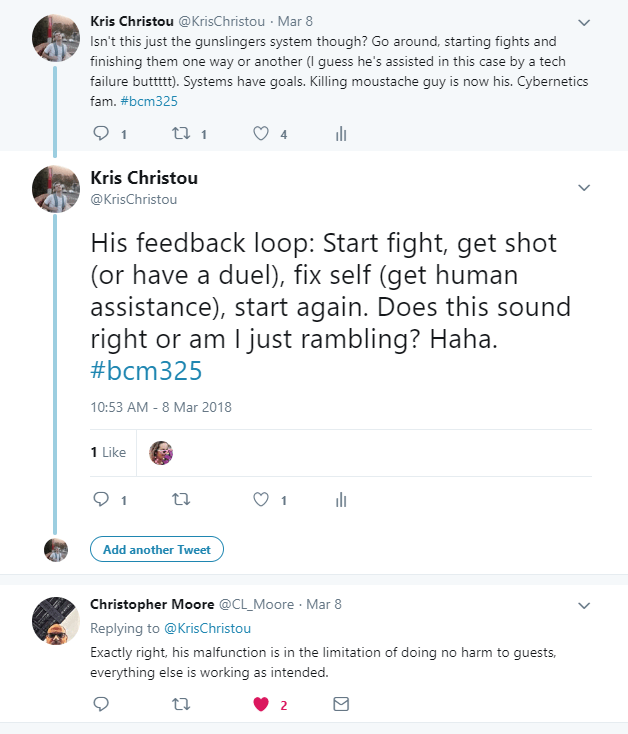Like the feedback loop tweet

[x=262, y=499]
